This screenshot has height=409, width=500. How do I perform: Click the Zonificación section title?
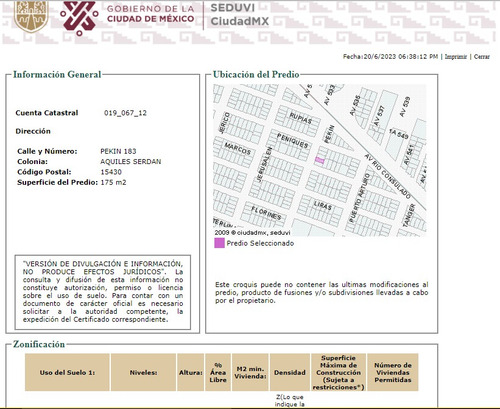tap(39, 344)
